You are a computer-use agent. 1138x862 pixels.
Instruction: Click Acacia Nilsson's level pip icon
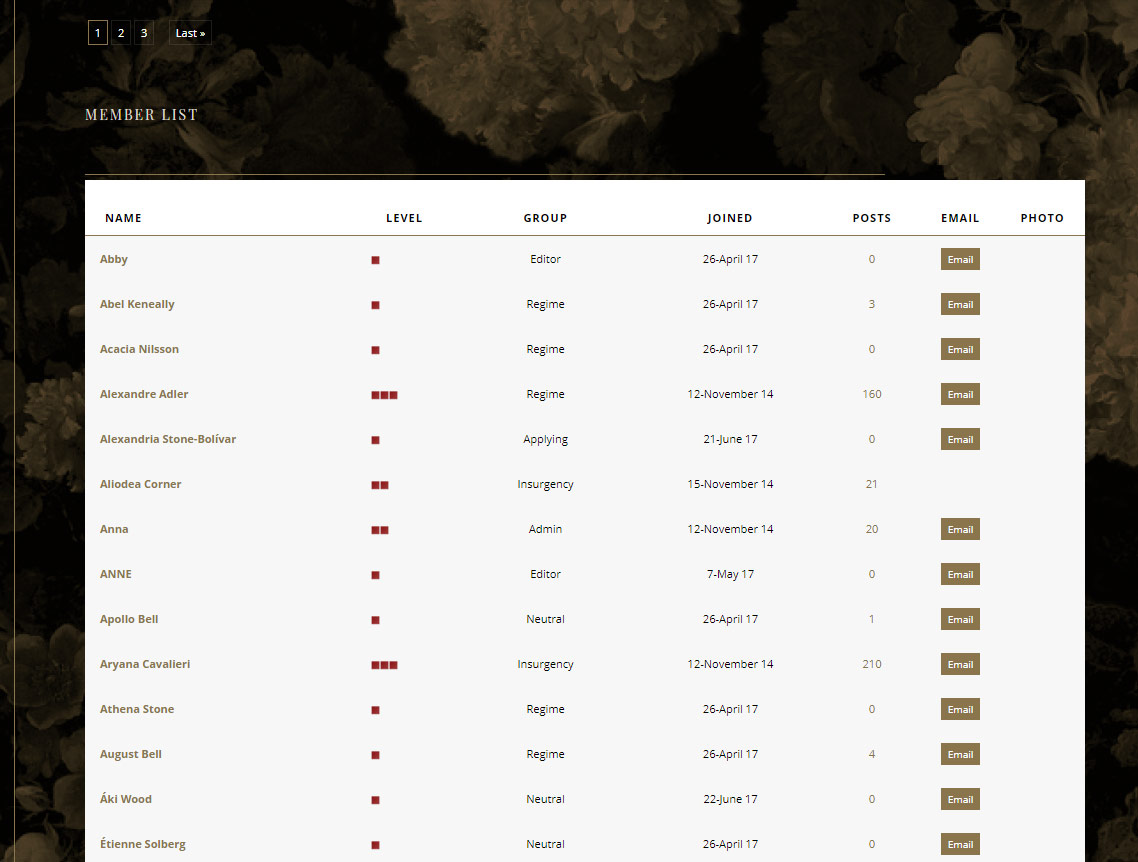(x=375, y=350)
